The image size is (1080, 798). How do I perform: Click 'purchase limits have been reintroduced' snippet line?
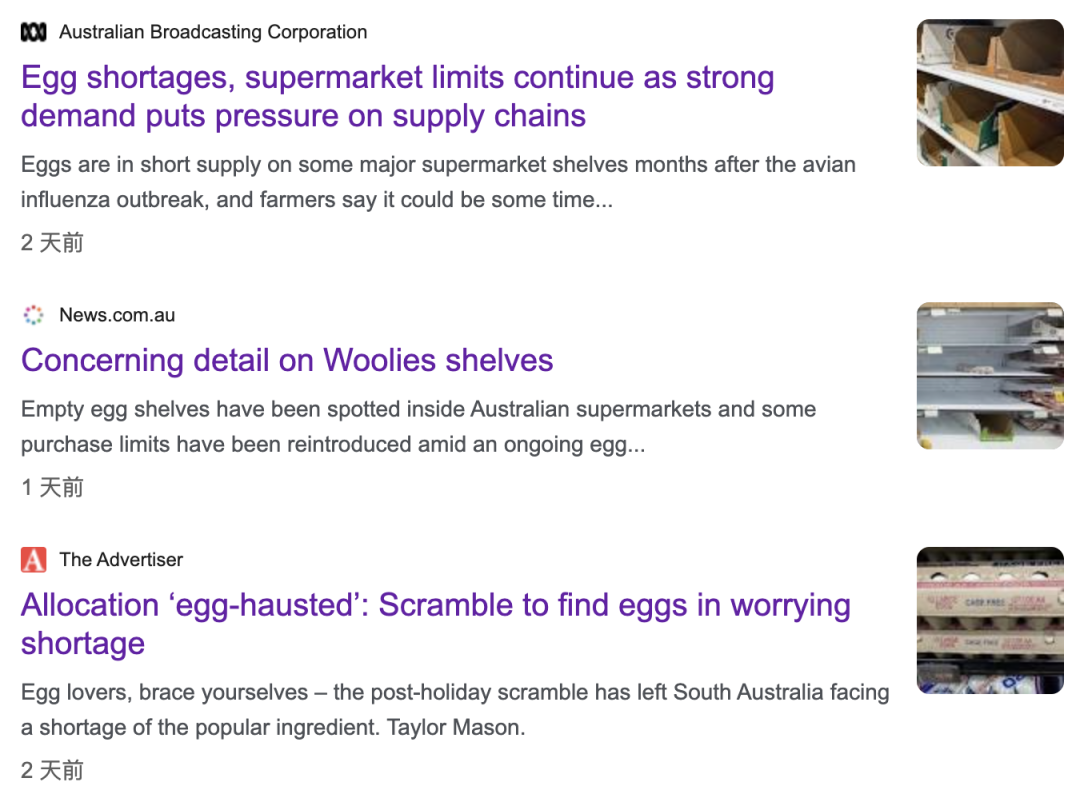(333, 445)
